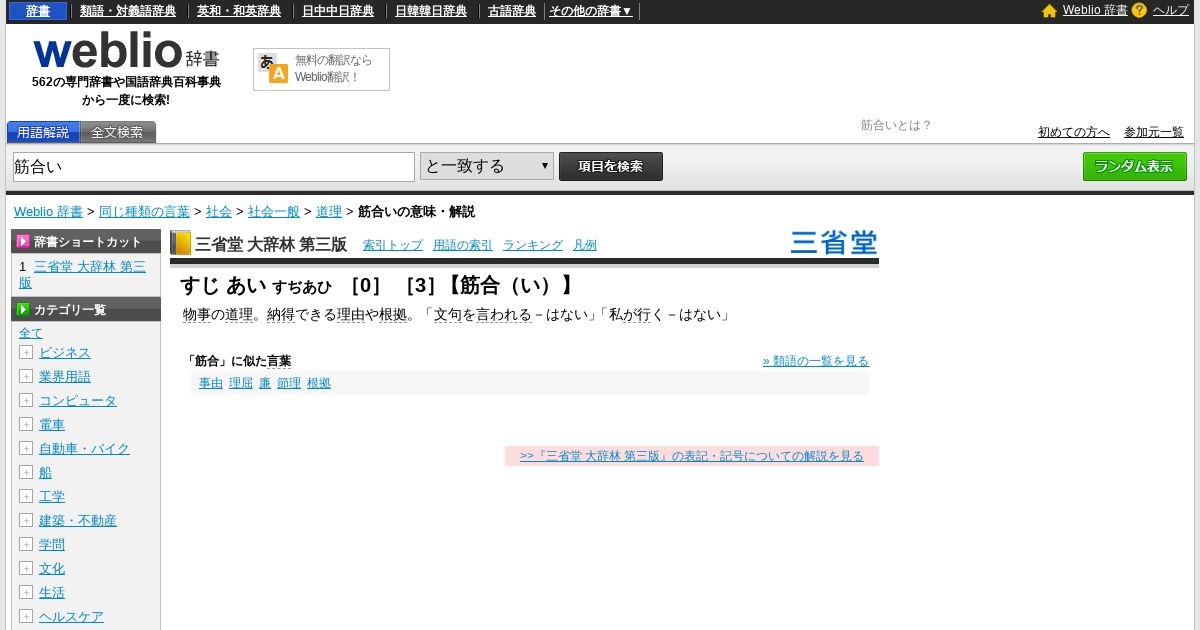This screenshot has height=630, width=1200.
Task: Open the 凡例 link
Action: coord(585,245)
